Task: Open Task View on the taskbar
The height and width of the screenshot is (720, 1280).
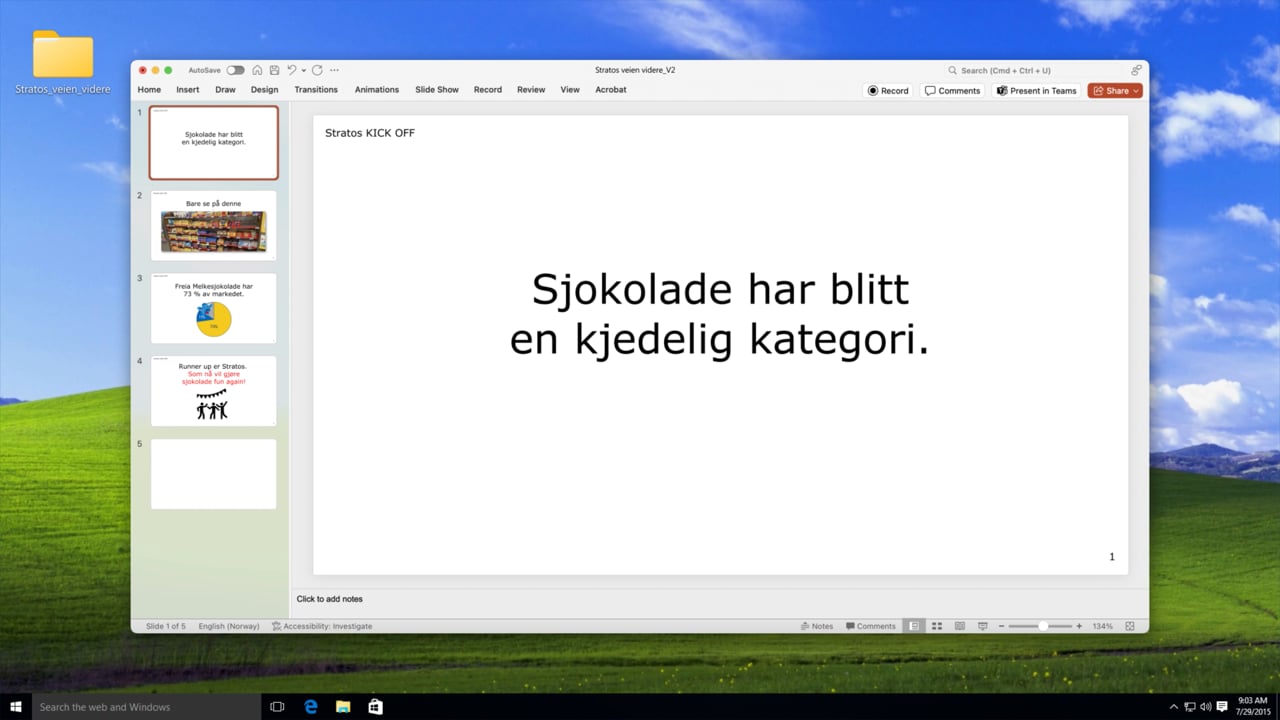Action: 277,707
